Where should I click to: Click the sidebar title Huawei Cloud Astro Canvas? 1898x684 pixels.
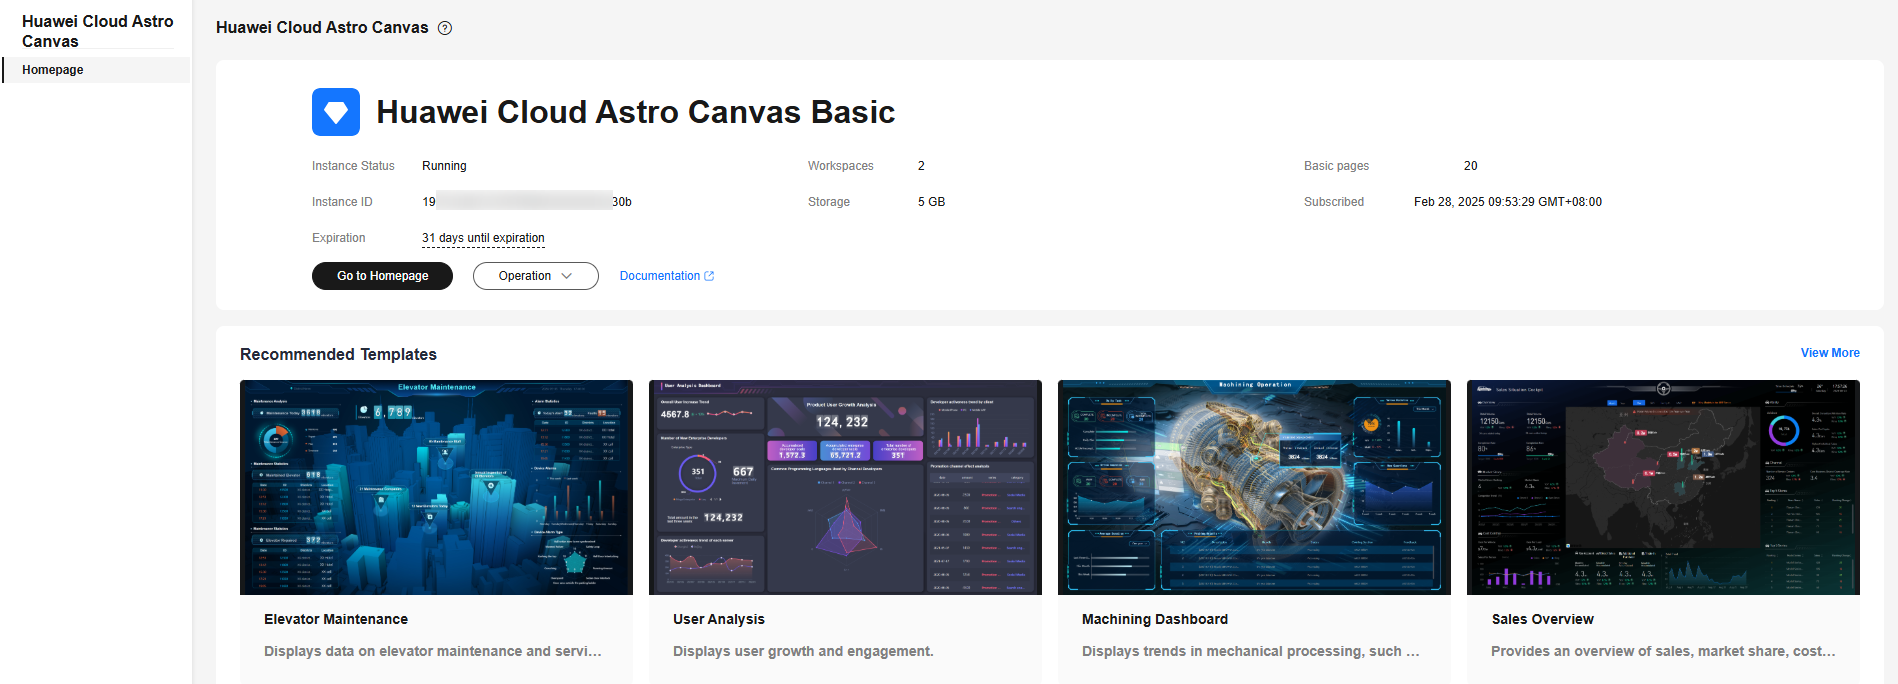(x=98, y=31)
